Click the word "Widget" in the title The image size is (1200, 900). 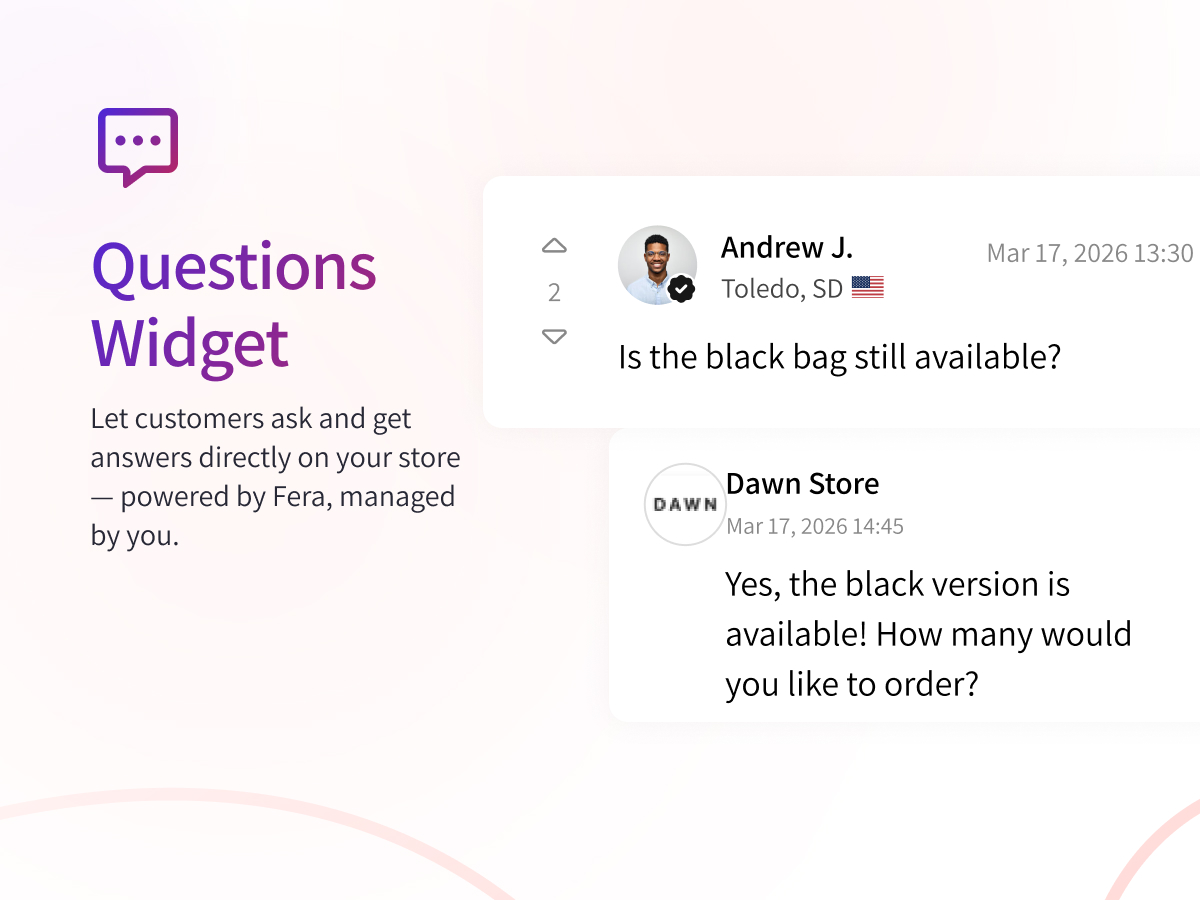tap(190, 343)
